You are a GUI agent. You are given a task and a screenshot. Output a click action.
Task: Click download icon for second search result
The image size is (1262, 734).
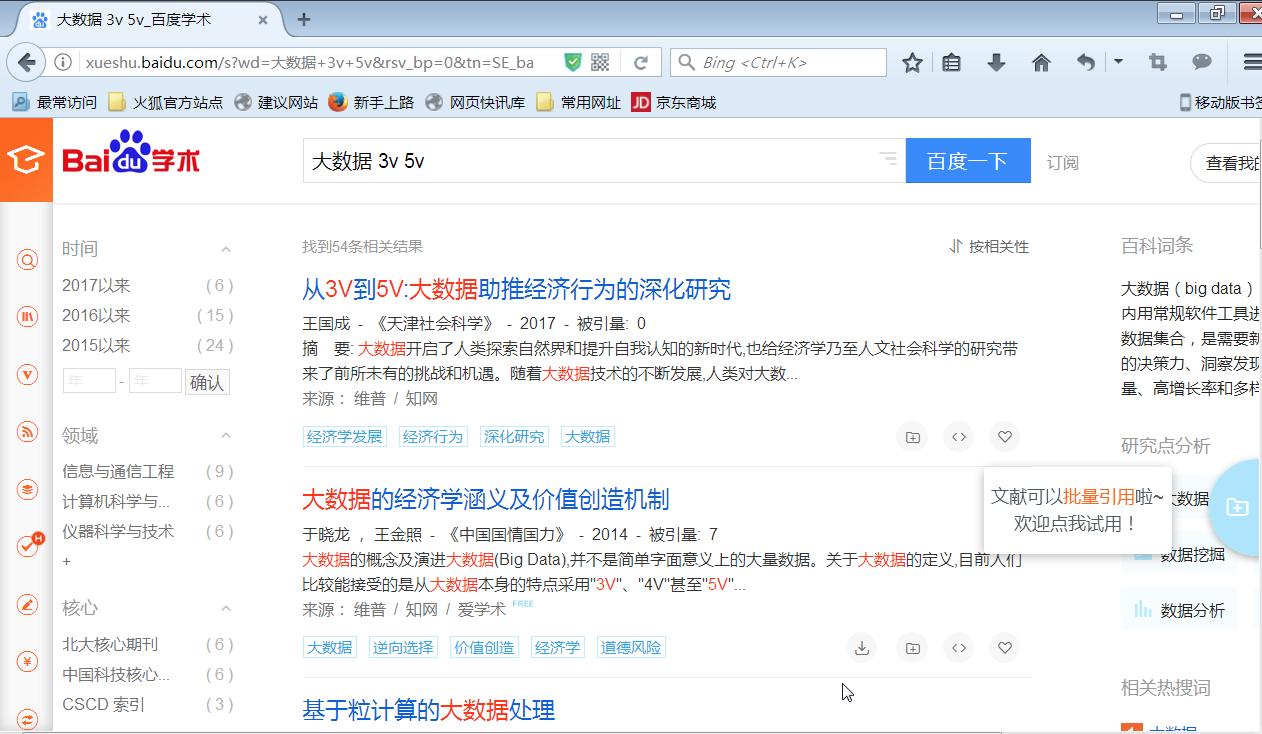[x=861, y=648]
